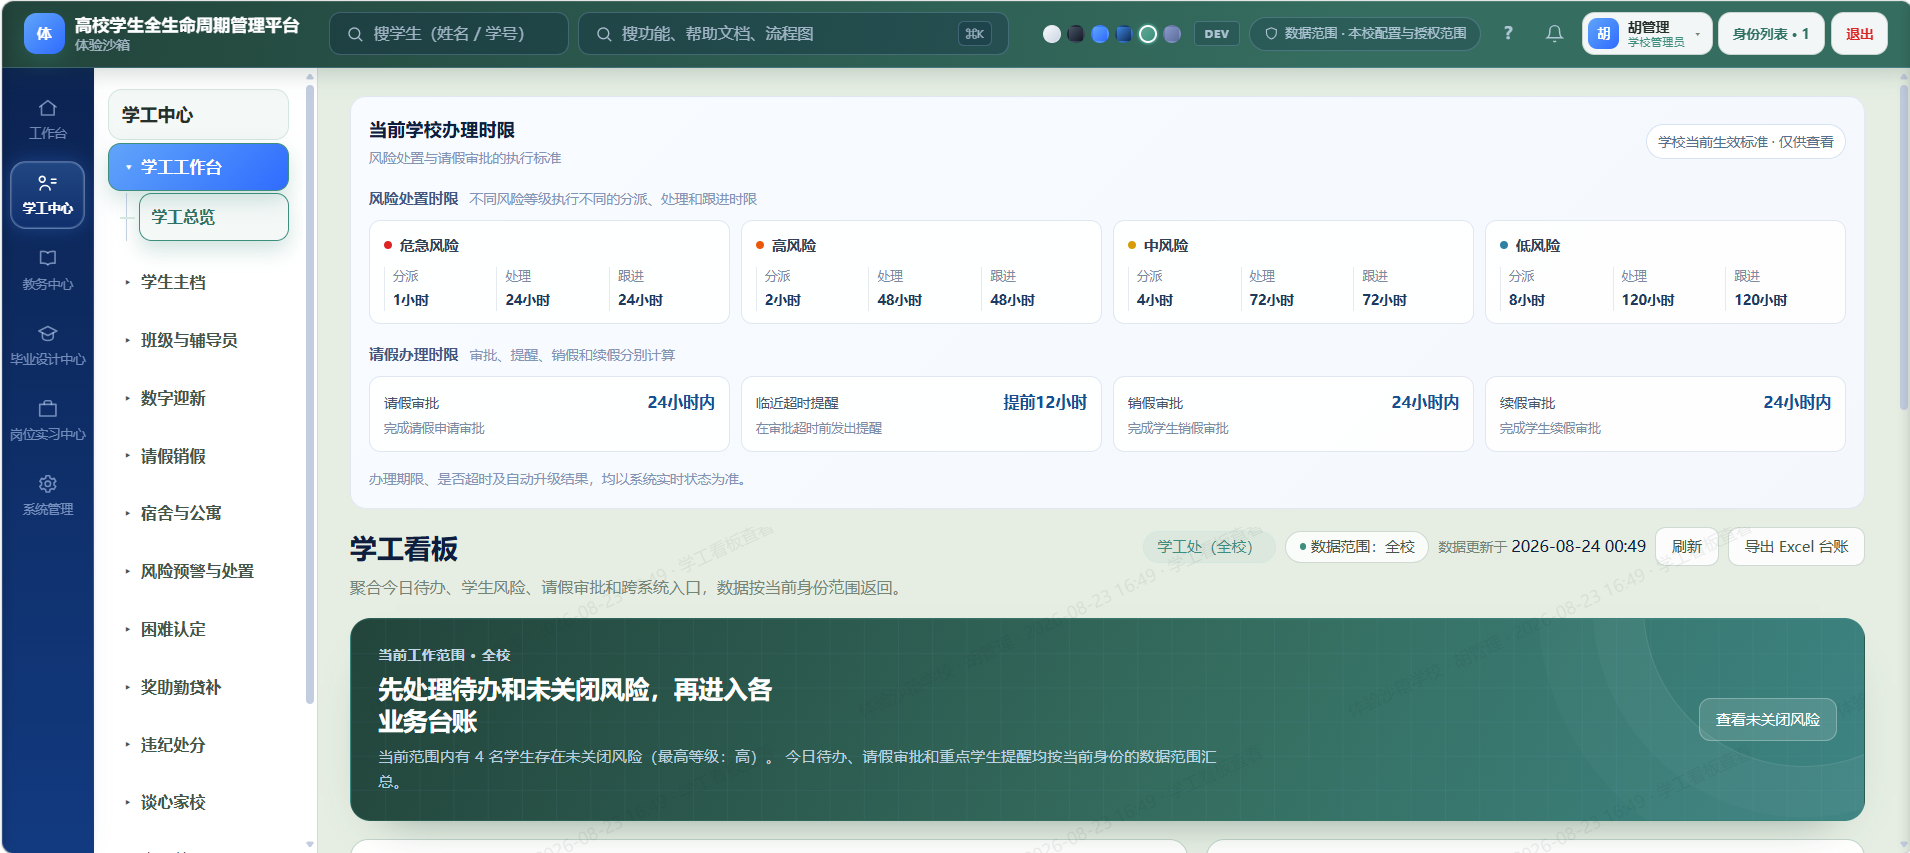Screen dimensions: 1910x853
Task: Click 导出 Excel 台账 button
Action: pyautogui.click(x=1796, y=546)
